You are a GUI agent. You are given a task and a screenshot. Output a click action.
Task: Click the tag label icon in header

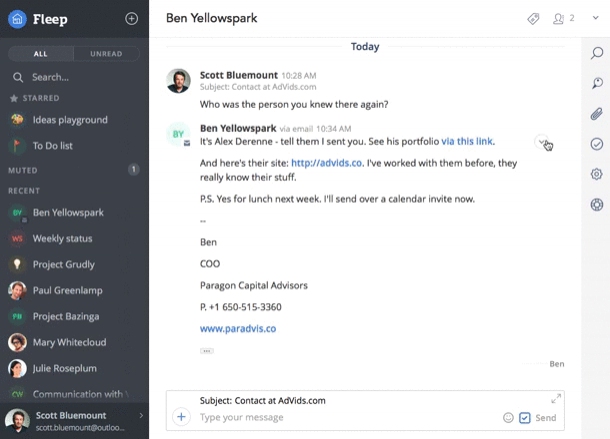(x=533, y=19)
